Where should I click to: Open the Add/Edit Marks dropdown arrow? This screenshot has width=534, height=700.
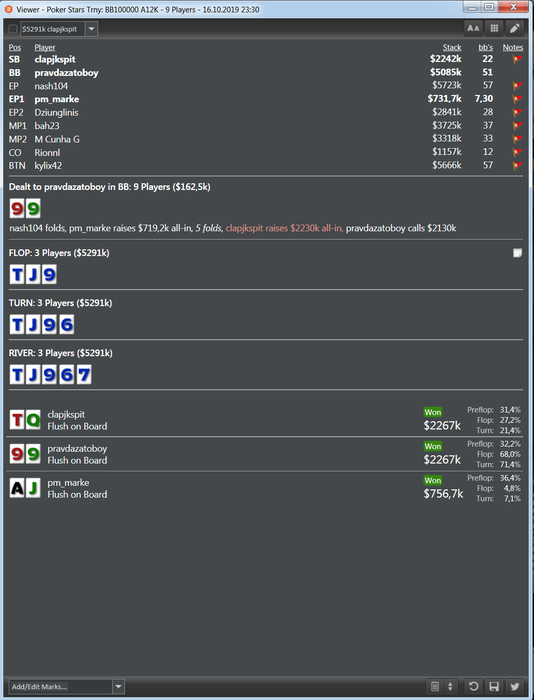click(118, 687)
